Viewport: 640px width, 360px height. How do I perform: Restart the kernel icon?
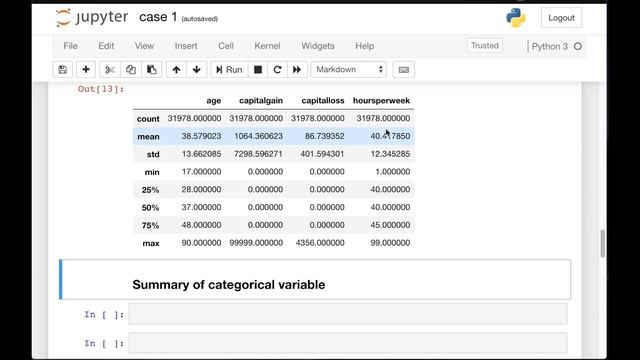[278, 70]
